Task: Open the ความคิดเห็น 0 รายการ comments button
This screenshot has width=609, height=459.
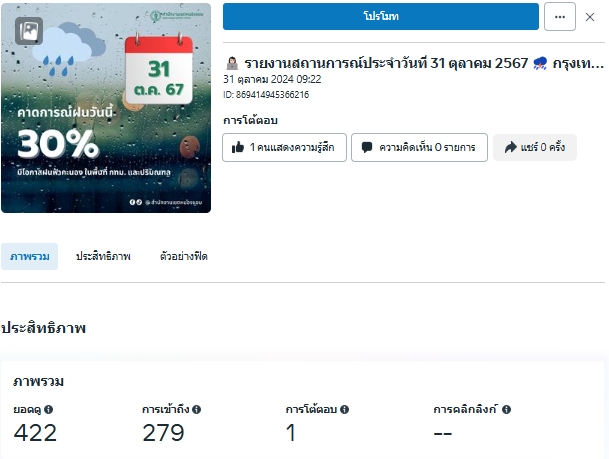Action: (x=419, y=148)
